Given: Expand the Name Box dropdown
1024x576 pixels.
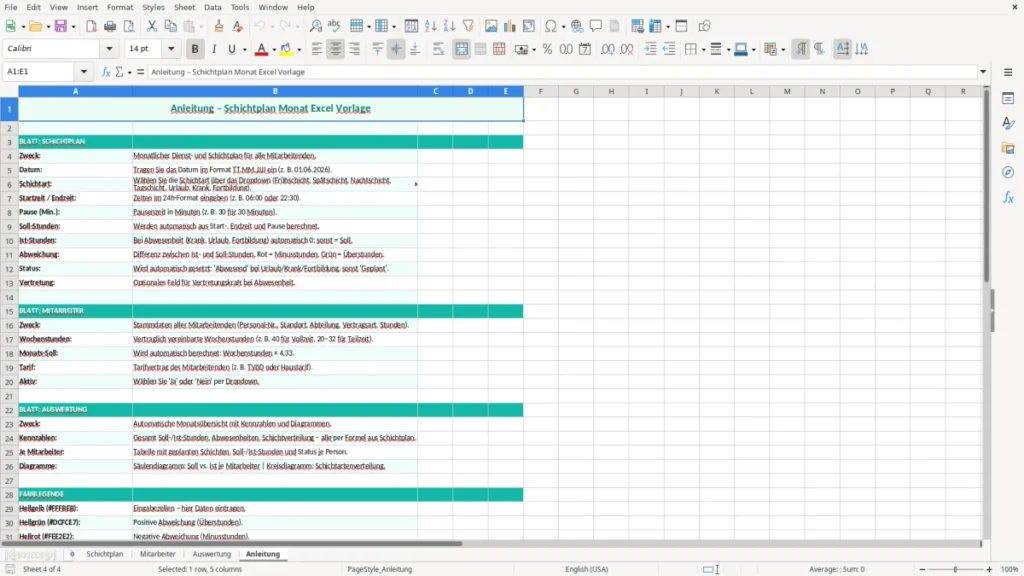Looking at the screenshot, I should tap(84, 72).
